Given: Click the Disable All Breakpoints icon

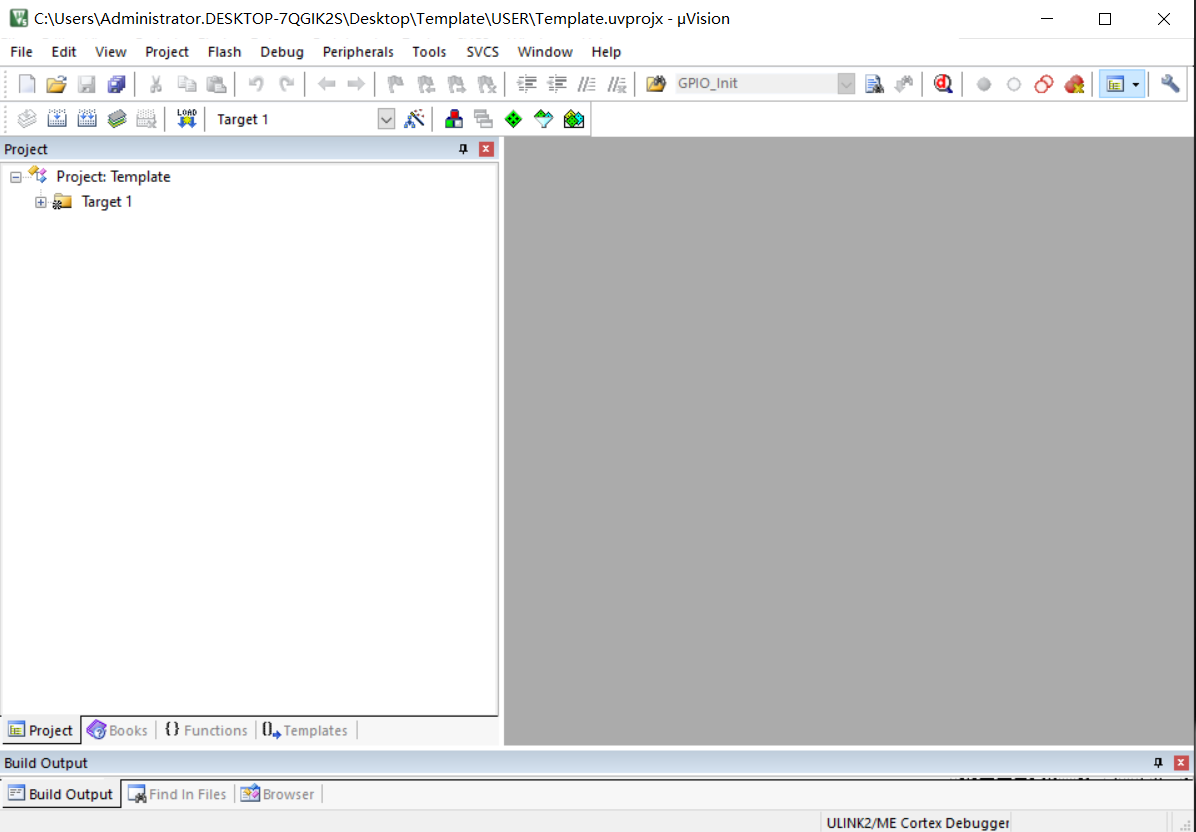Looking at the screenshot, I should (1043, 85).
